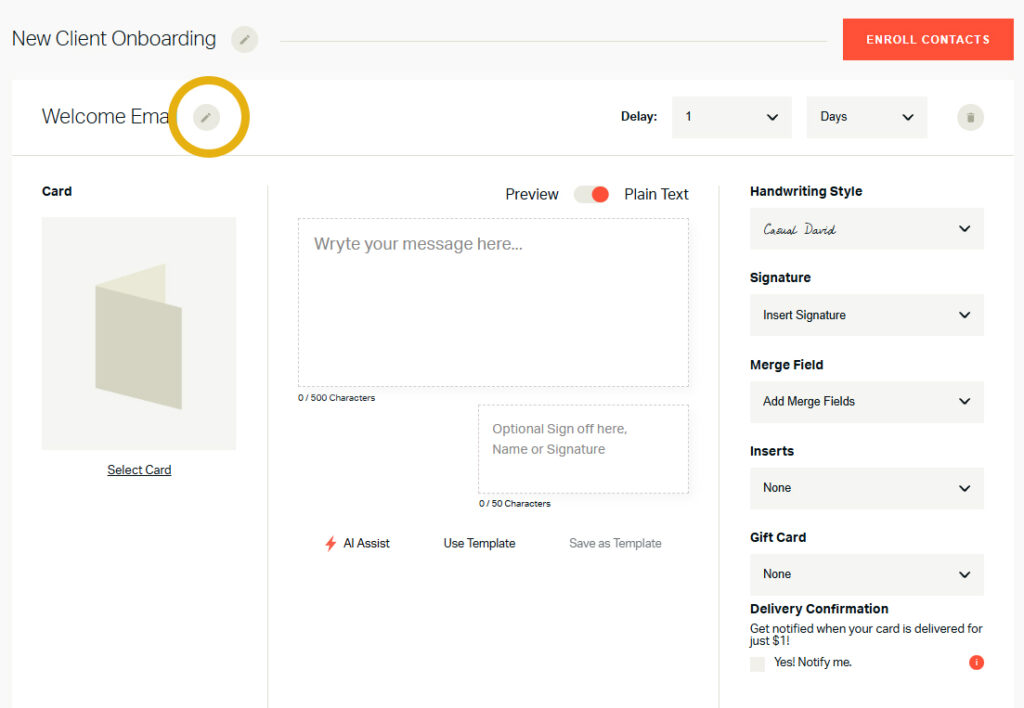Click the AI Assist lightning bolt icon

331,544
